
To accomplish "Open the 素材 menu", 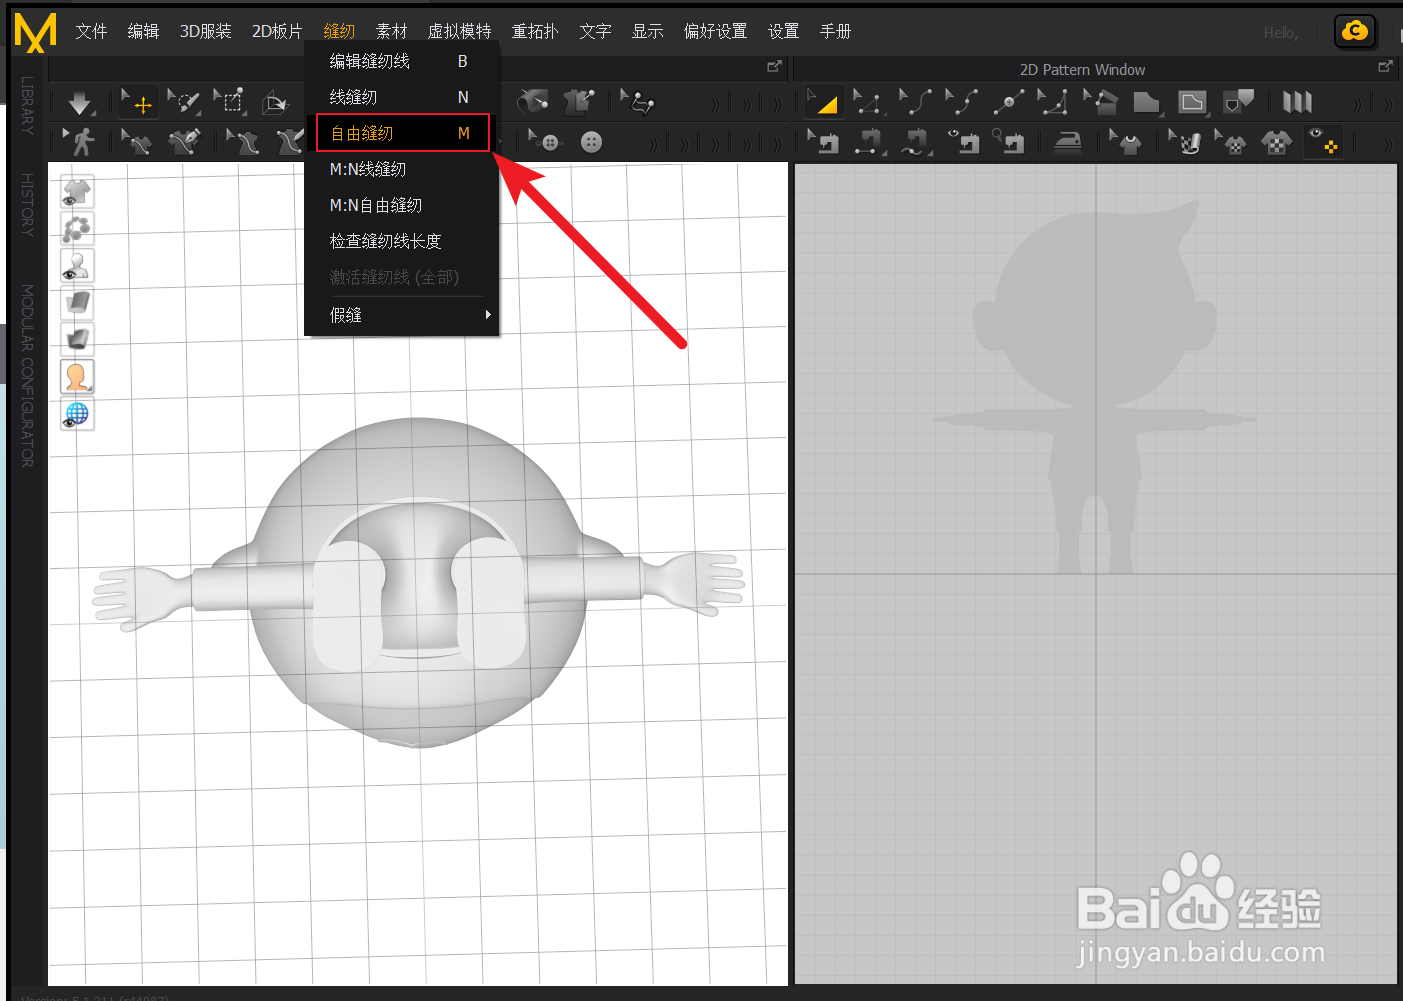I will 391,31.
